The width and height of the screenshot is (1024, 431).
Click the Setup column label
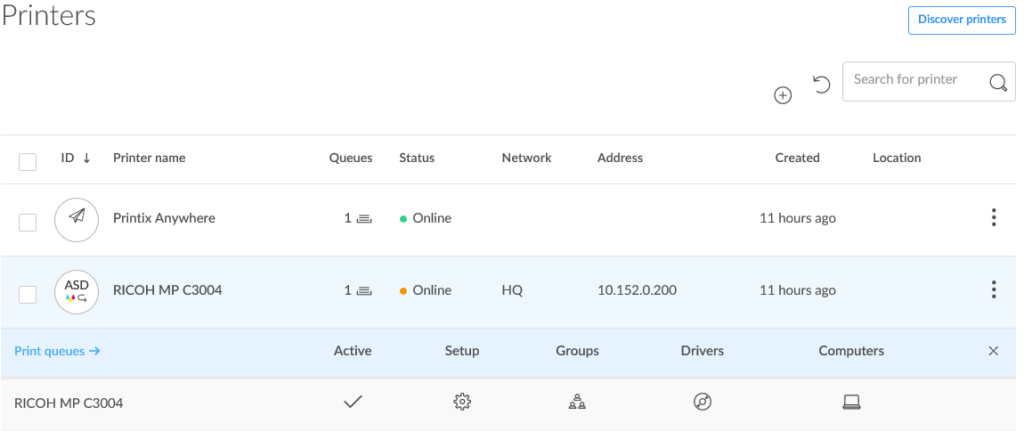462,351
